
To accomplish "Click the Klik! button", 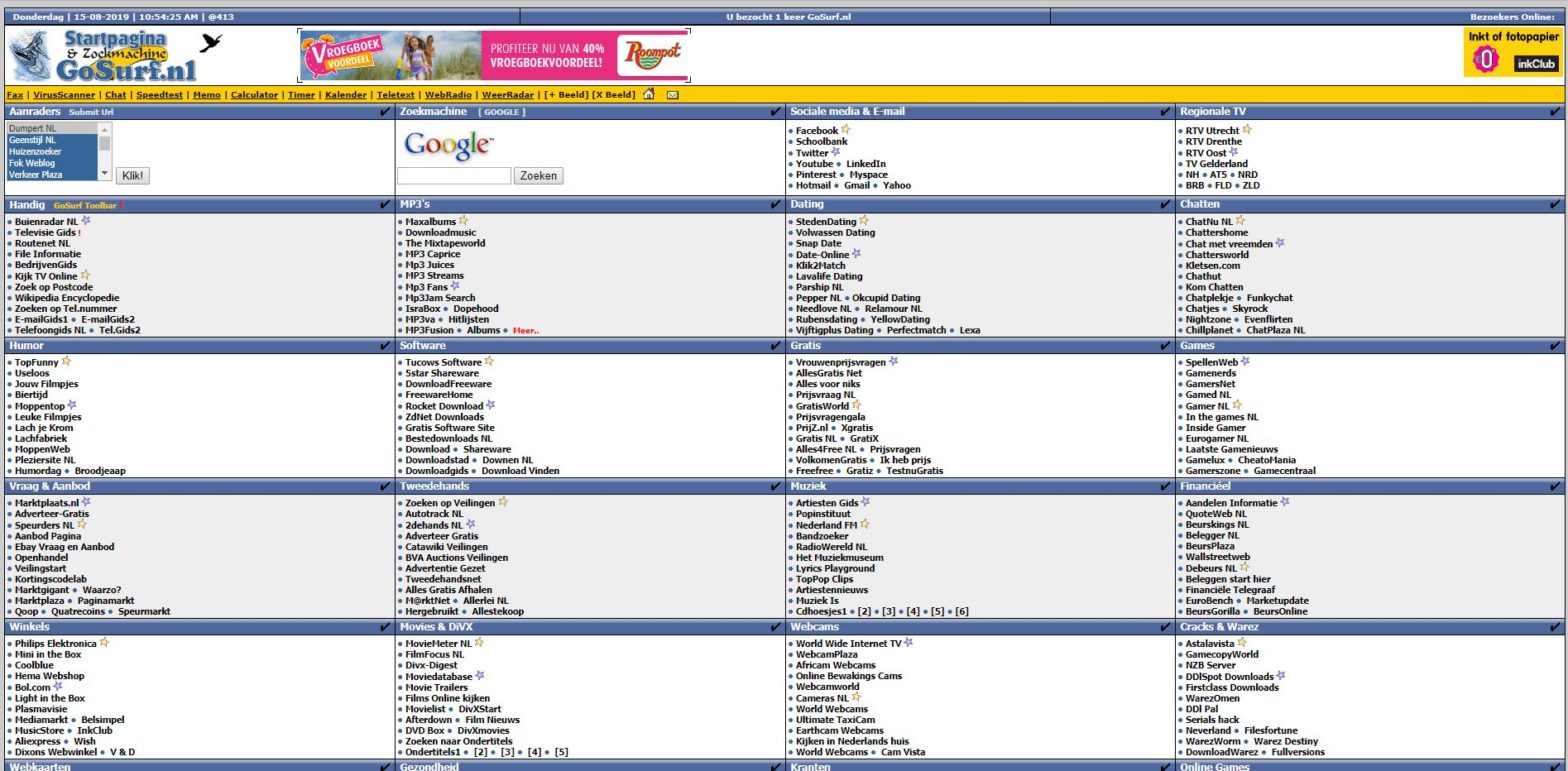I will 133,176.
